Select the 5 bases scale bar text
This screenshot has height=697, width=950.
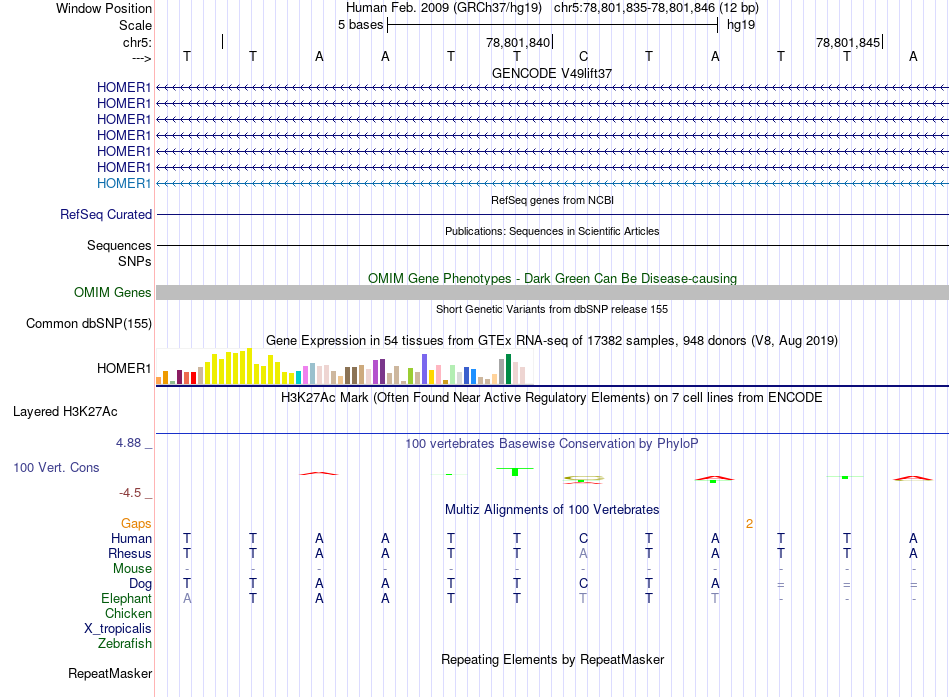pos(360,25)
